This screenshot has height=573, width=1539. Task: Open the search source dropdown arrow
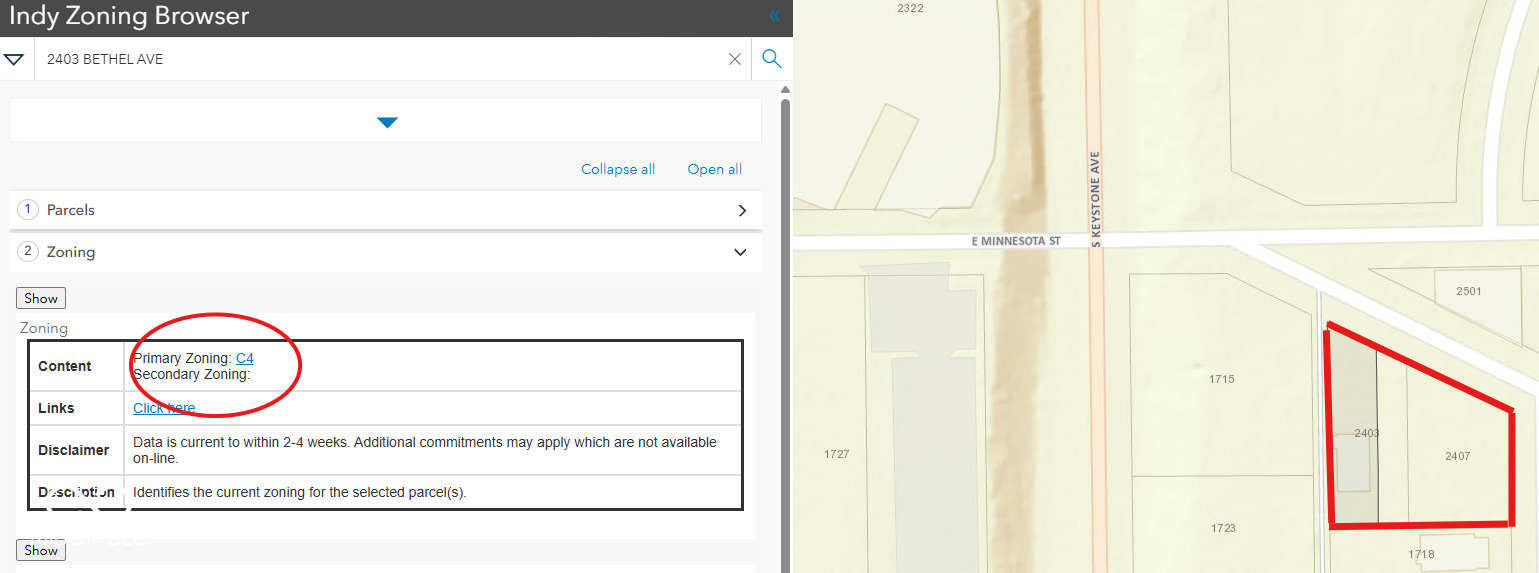click(x=14, y=59)
